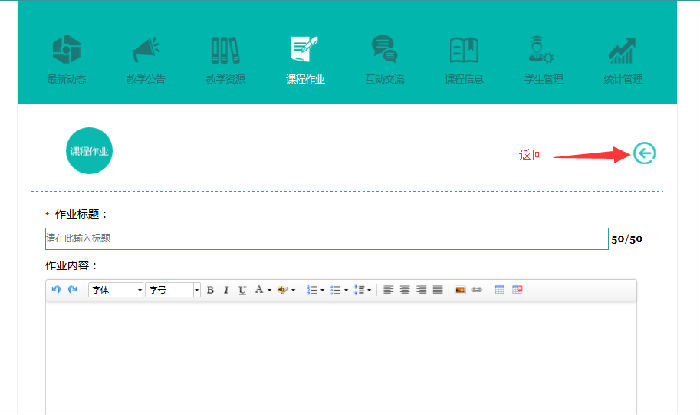The image size is (700, 415).
Task: Insert an image via toolbar icon
Action: pyautogui.click(x=460, y=290)
